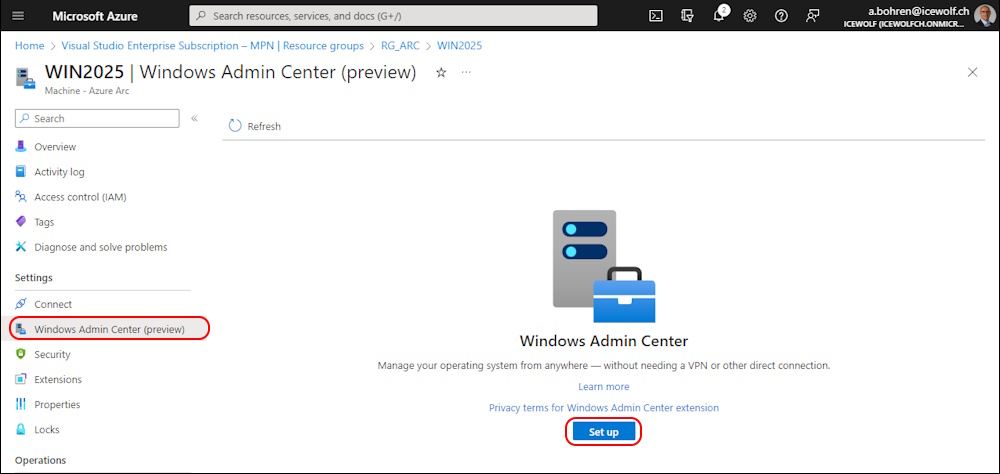Click the Windows Admin Center menu icon

click(21, 329)
